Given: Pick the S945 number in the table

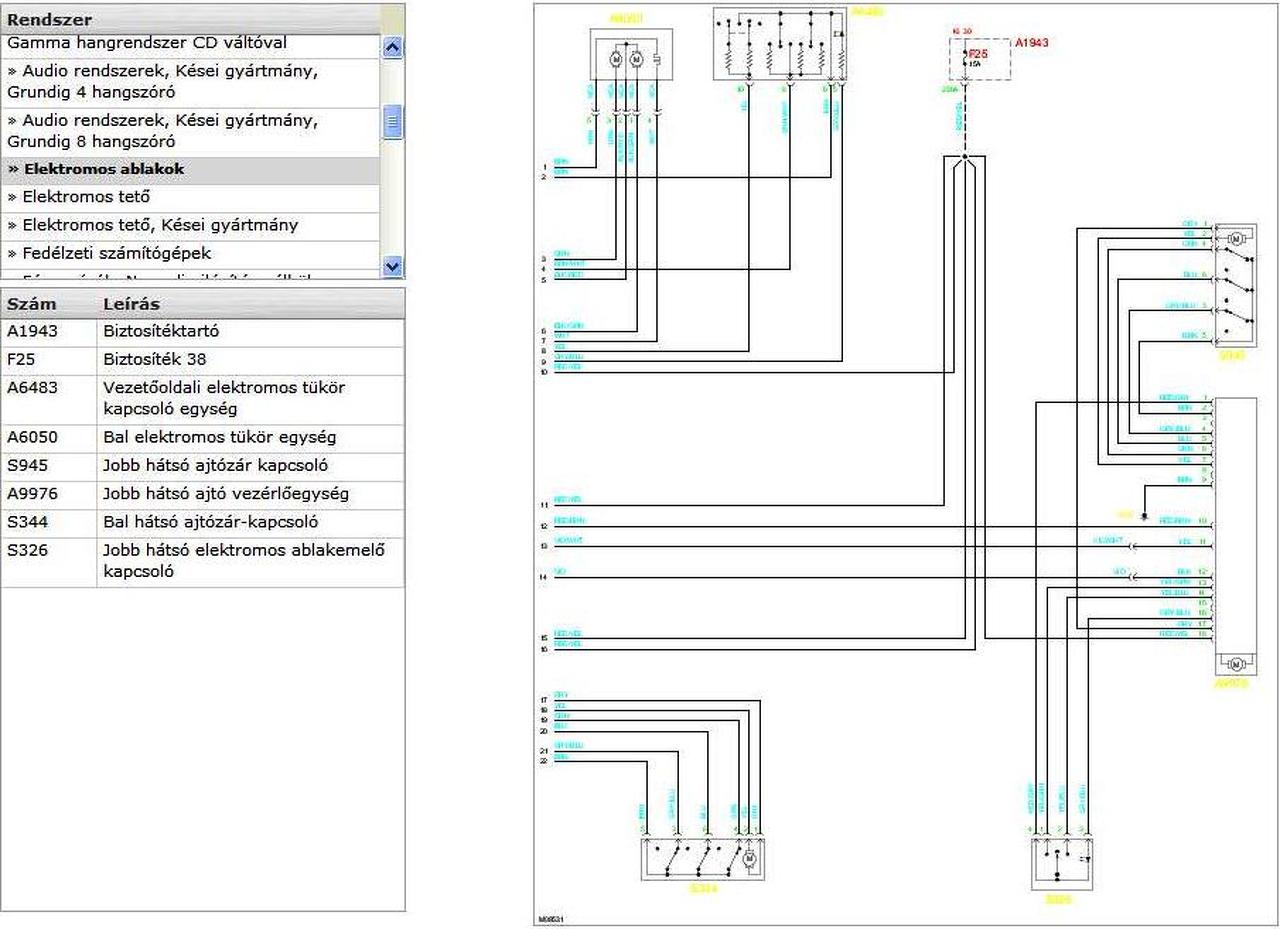Looking at the screenshot, I should tap(49, 465).
